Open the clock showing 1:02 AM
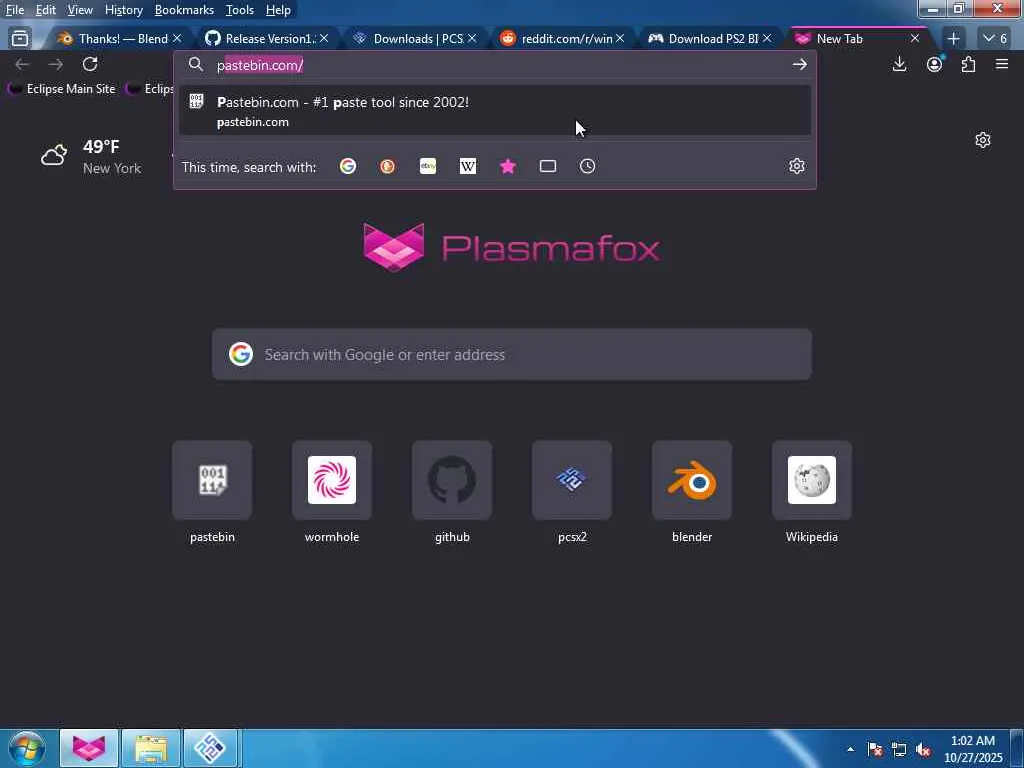This screenshot has width=1024, height=768. click(x=973, y=749)
